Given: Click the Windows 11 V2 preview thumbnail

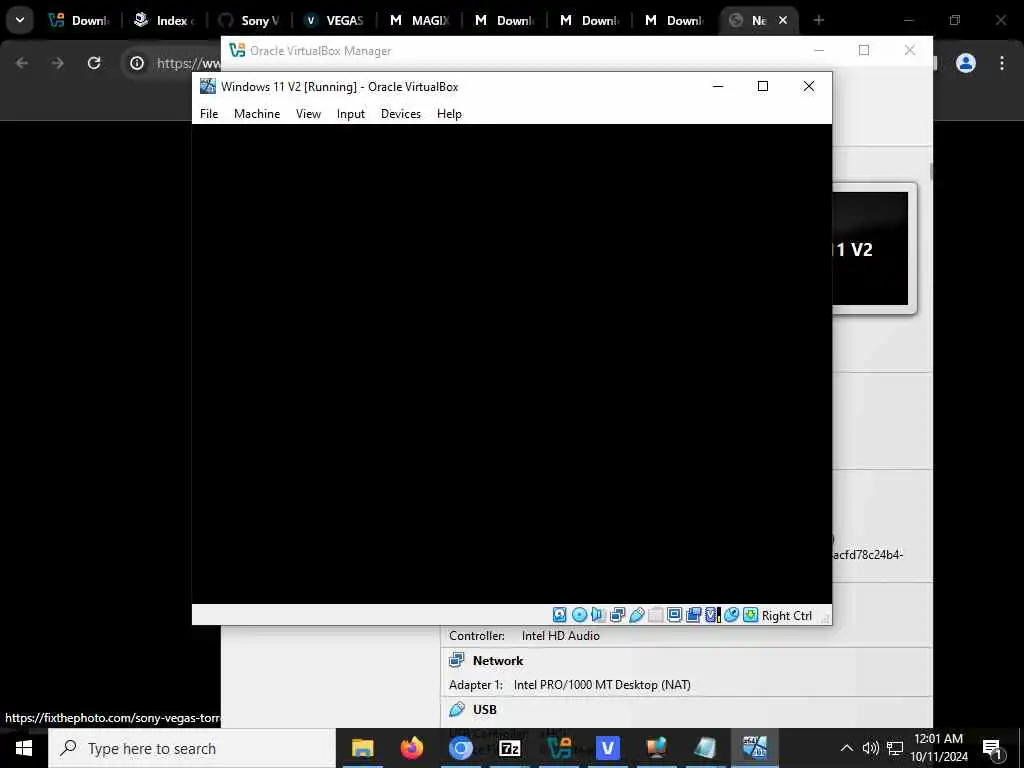Looking at the screenshot, I should click(870, 248).
